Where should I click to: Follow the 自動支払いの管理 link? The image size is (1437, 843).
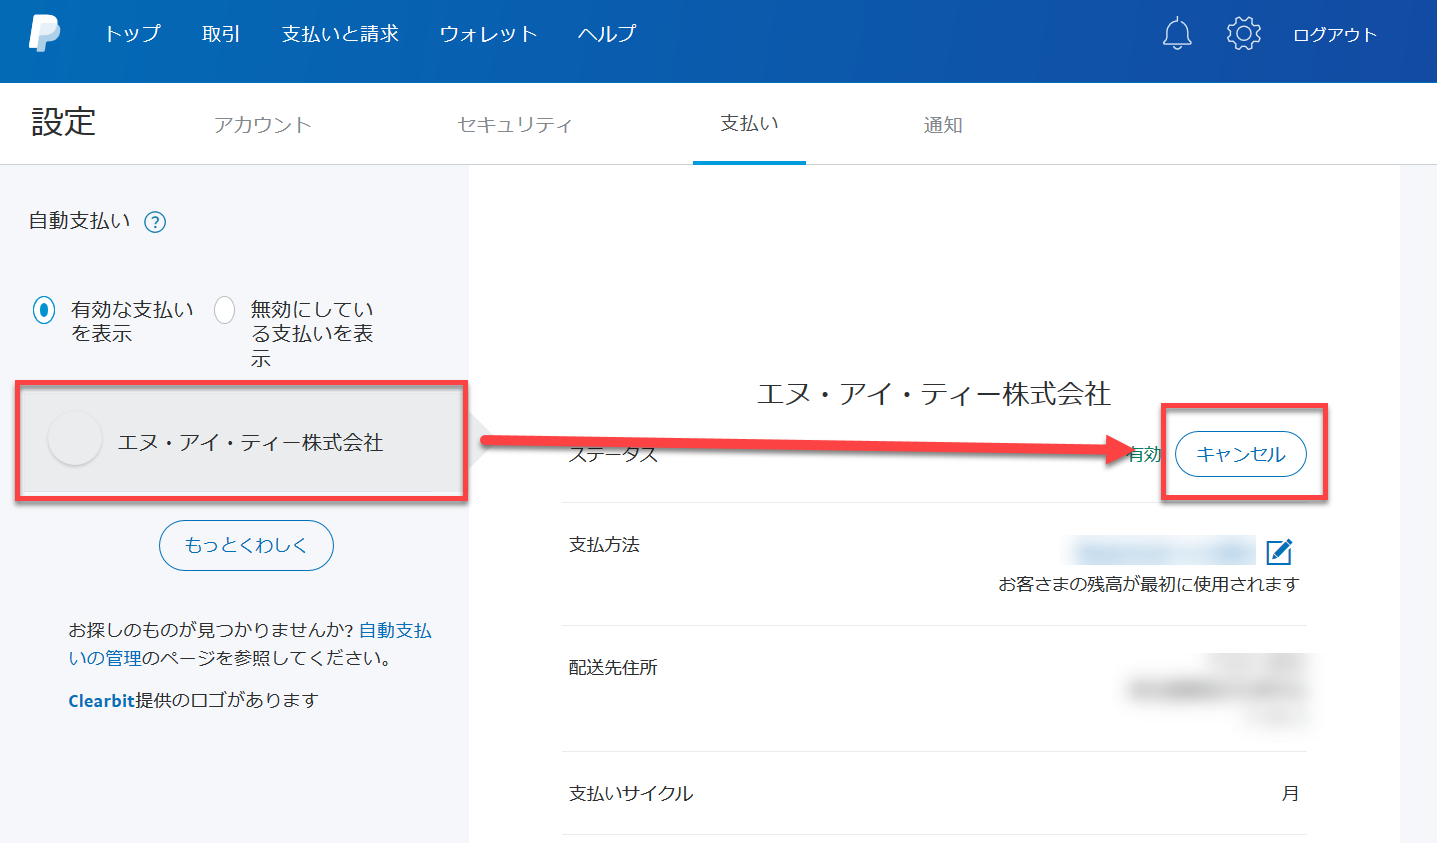point(395,631)
